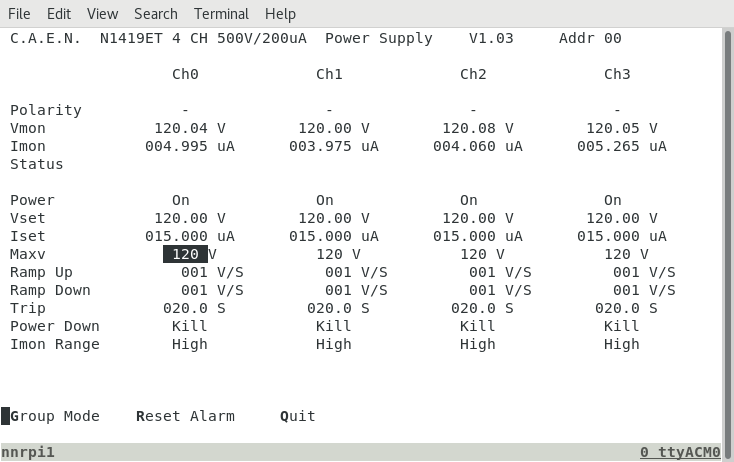Open the File menu
Screen dimensions: 734x462
[19, 14]
